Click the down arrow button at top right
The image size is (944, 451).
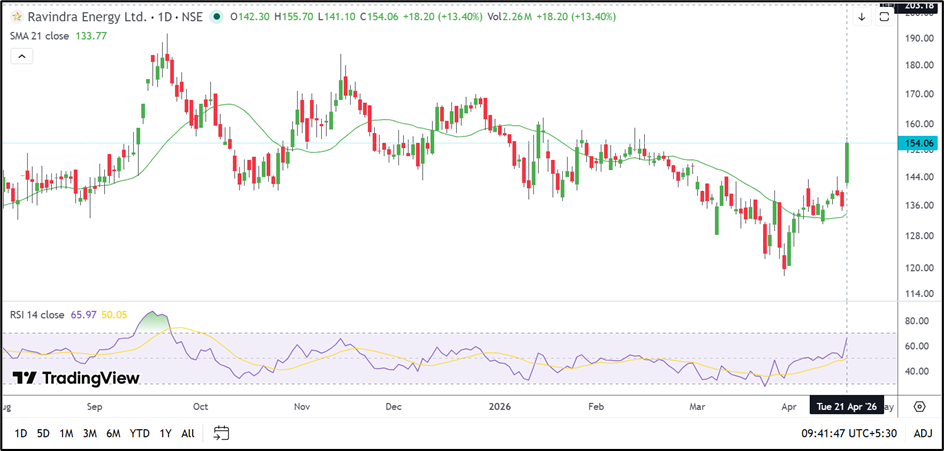(x=861, y=17)
